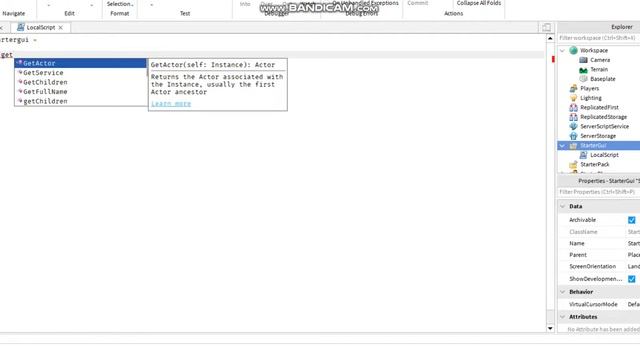The height and width of the screenshot is (360, 640).
Task: Toggle the ShowDevelopmentGui checkbox
Action: [x=631, y=279]
